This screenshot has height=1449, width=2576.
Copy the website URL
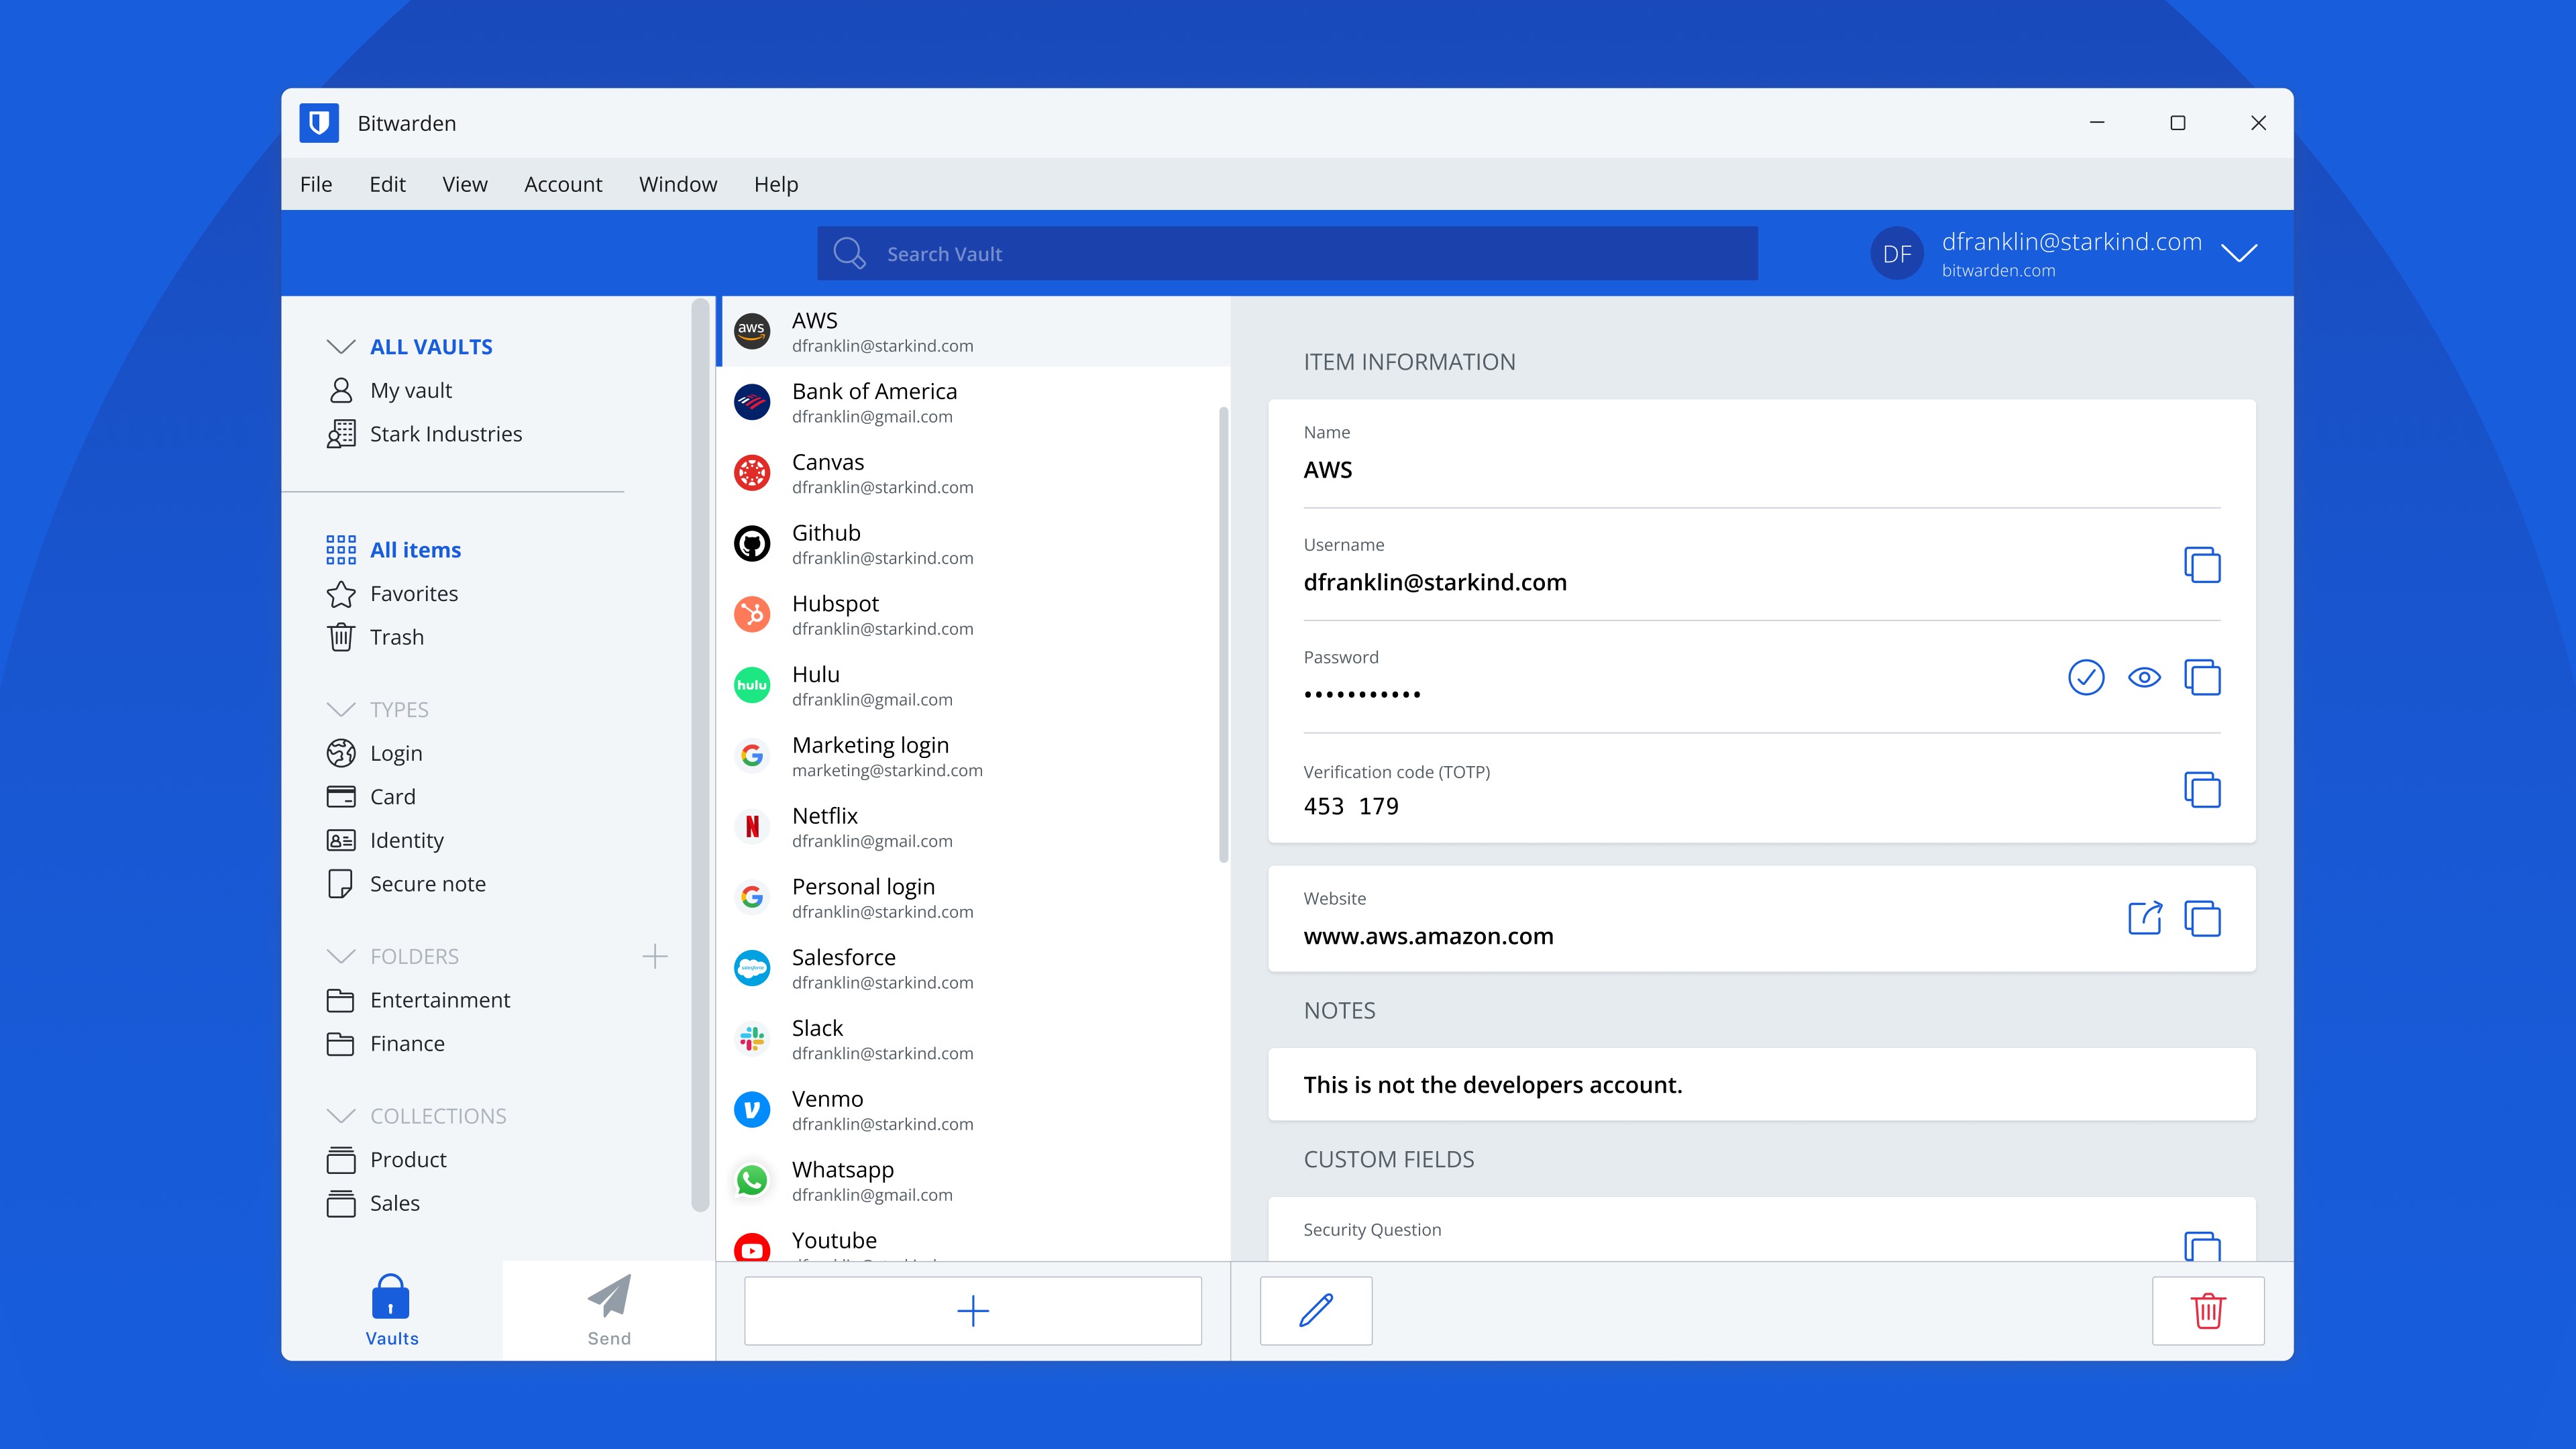tap(2201, 917)
